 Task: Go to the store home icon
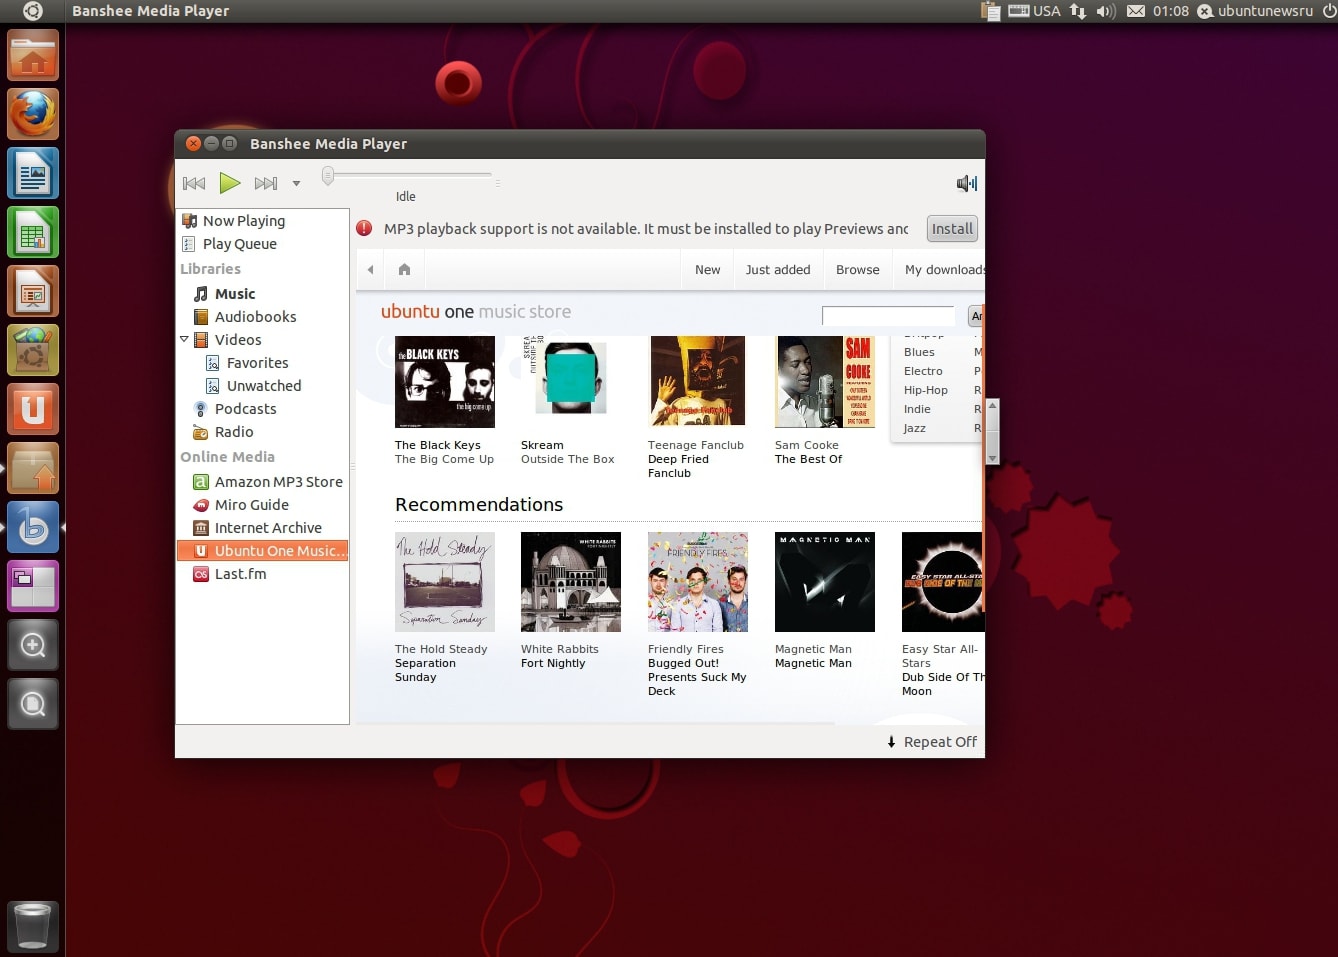tap(404, 269)
